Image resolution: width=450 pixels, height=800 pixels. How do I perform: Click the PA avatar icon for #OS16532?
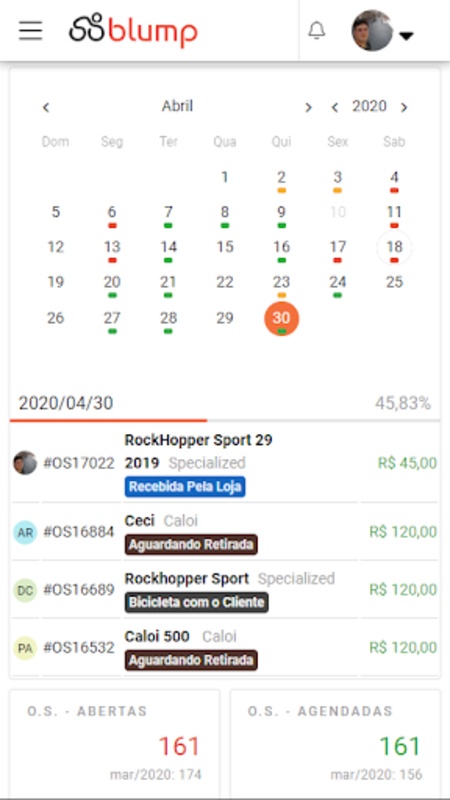(25, 648)
